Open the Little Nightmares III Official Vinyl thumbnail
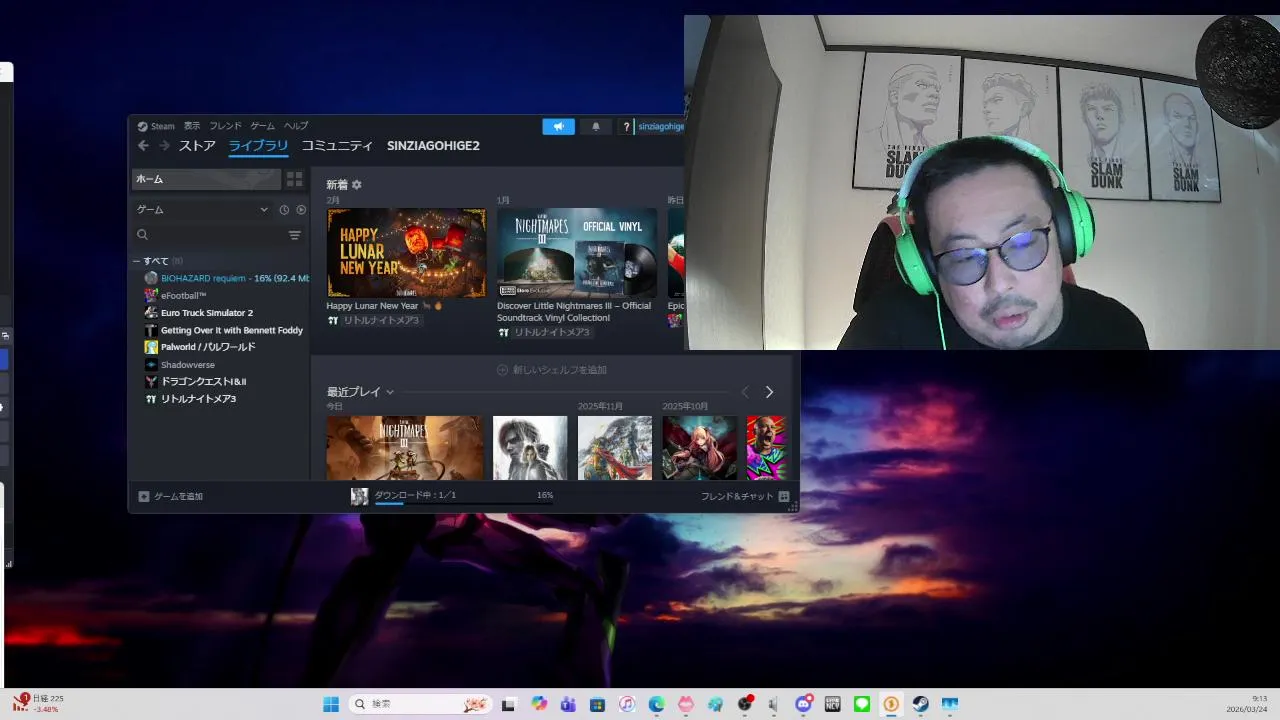Viewport: 1280px width, 720px height. 577,253
